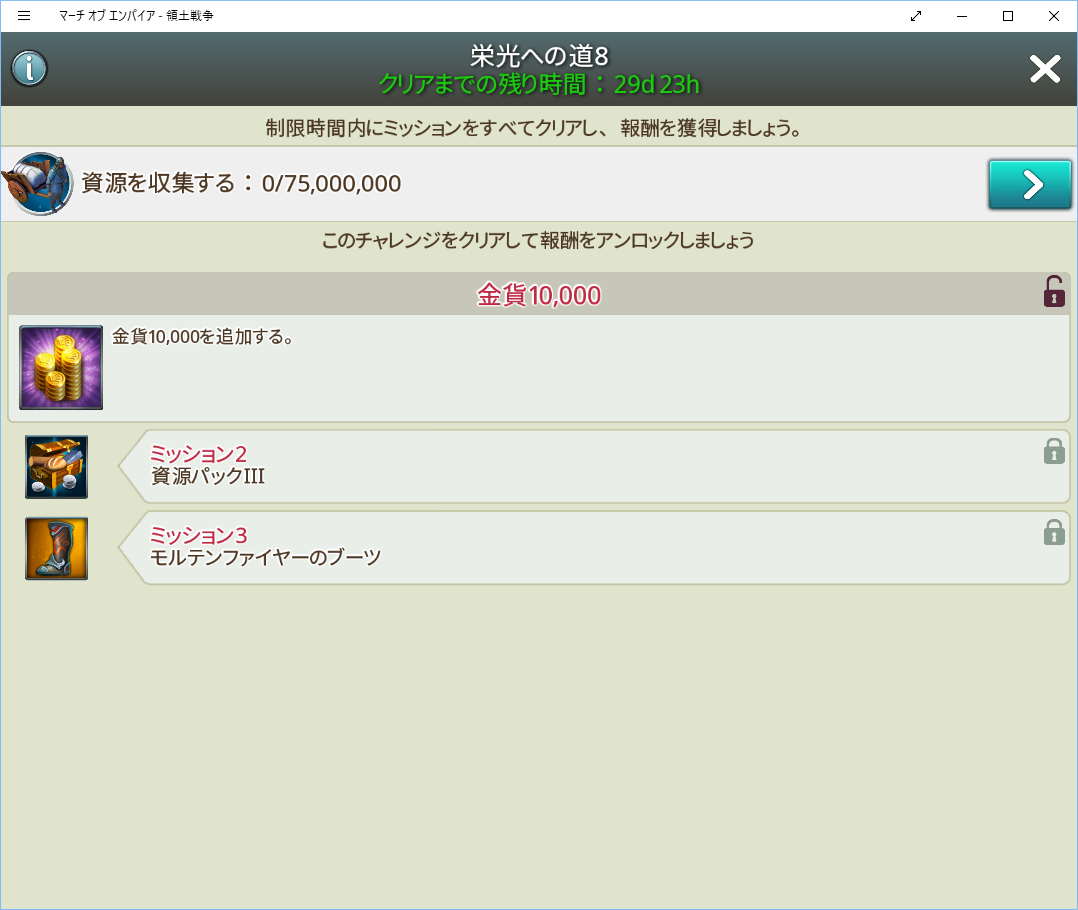Click the 金貨10,000を追加する description text
Image resolution: width=1078 pixels, height=910 pixels.
(202, 337)
